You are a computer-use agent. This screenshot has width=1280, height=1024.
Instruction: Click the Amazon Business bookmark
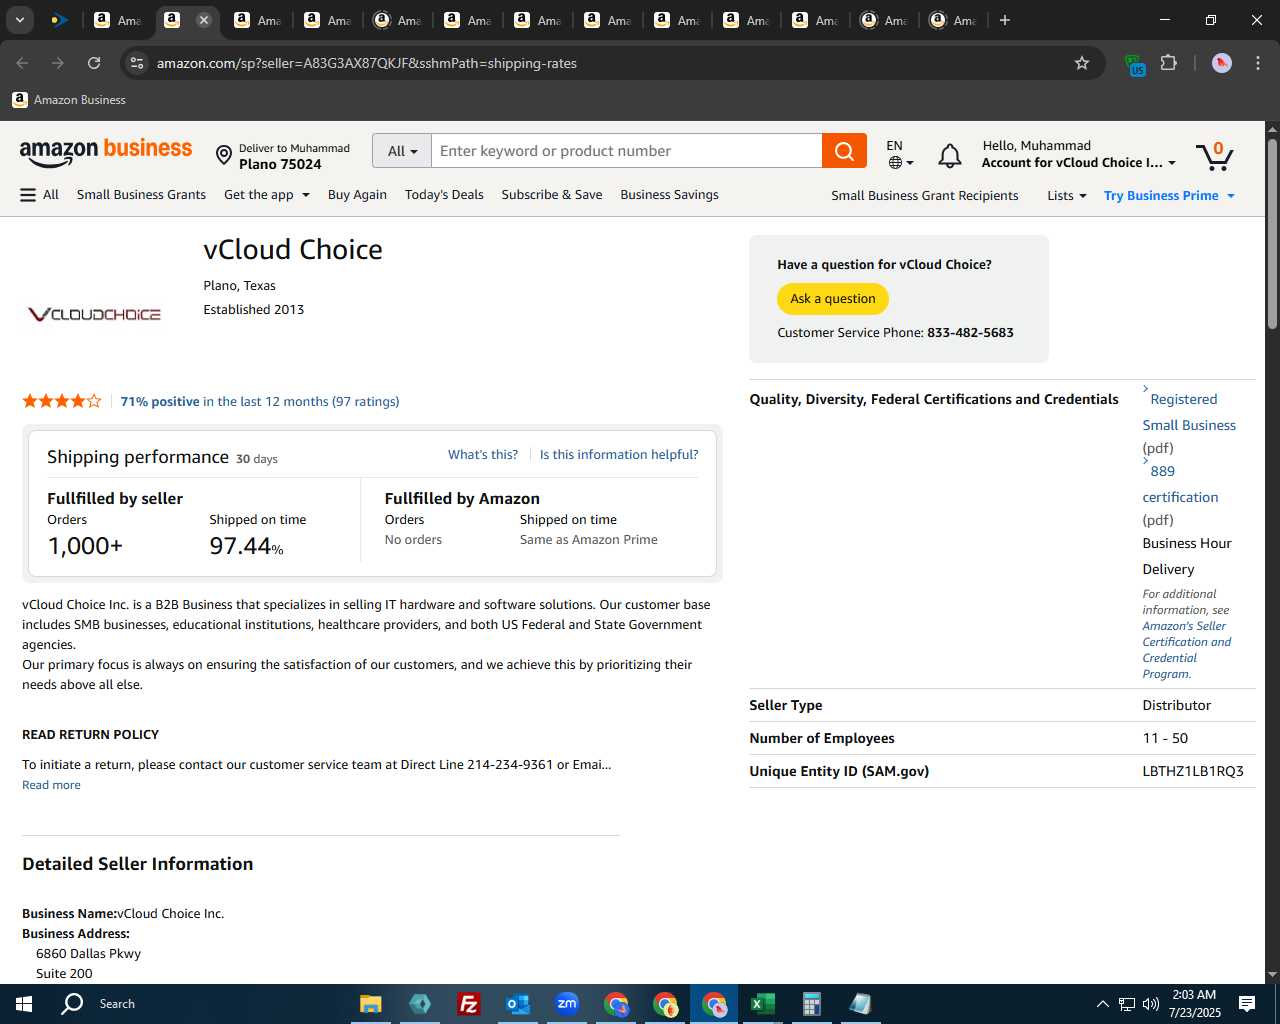point(69,100)
